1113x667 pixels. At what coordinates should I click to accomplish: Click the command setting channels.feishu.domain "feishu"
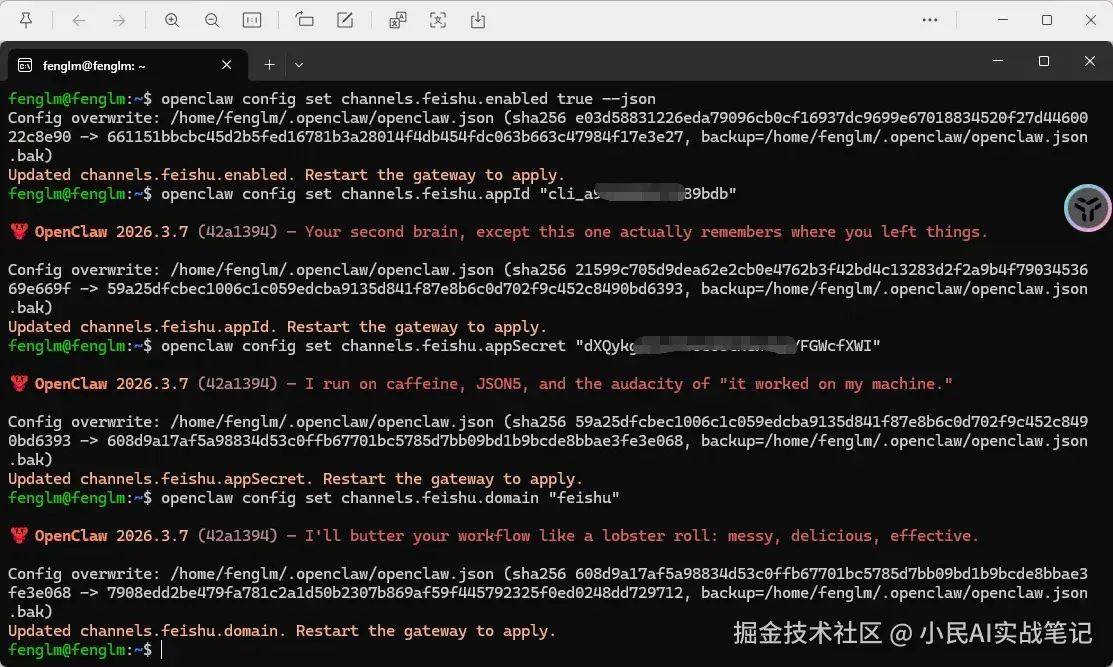(390, 497)
